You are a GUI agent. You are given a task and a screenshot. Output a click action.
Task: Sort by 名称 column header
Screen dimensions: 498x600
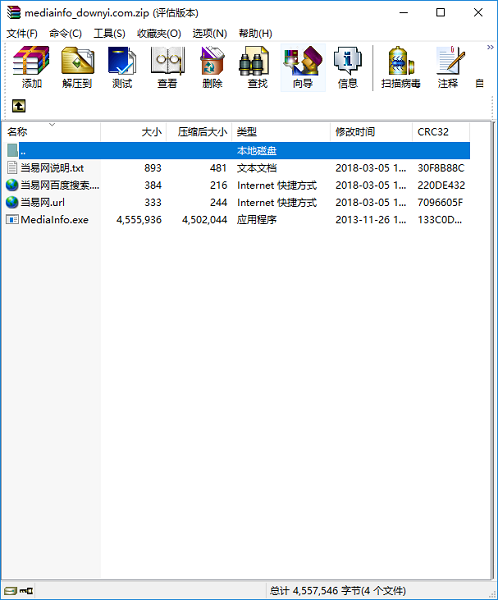(x=51, y=132)
